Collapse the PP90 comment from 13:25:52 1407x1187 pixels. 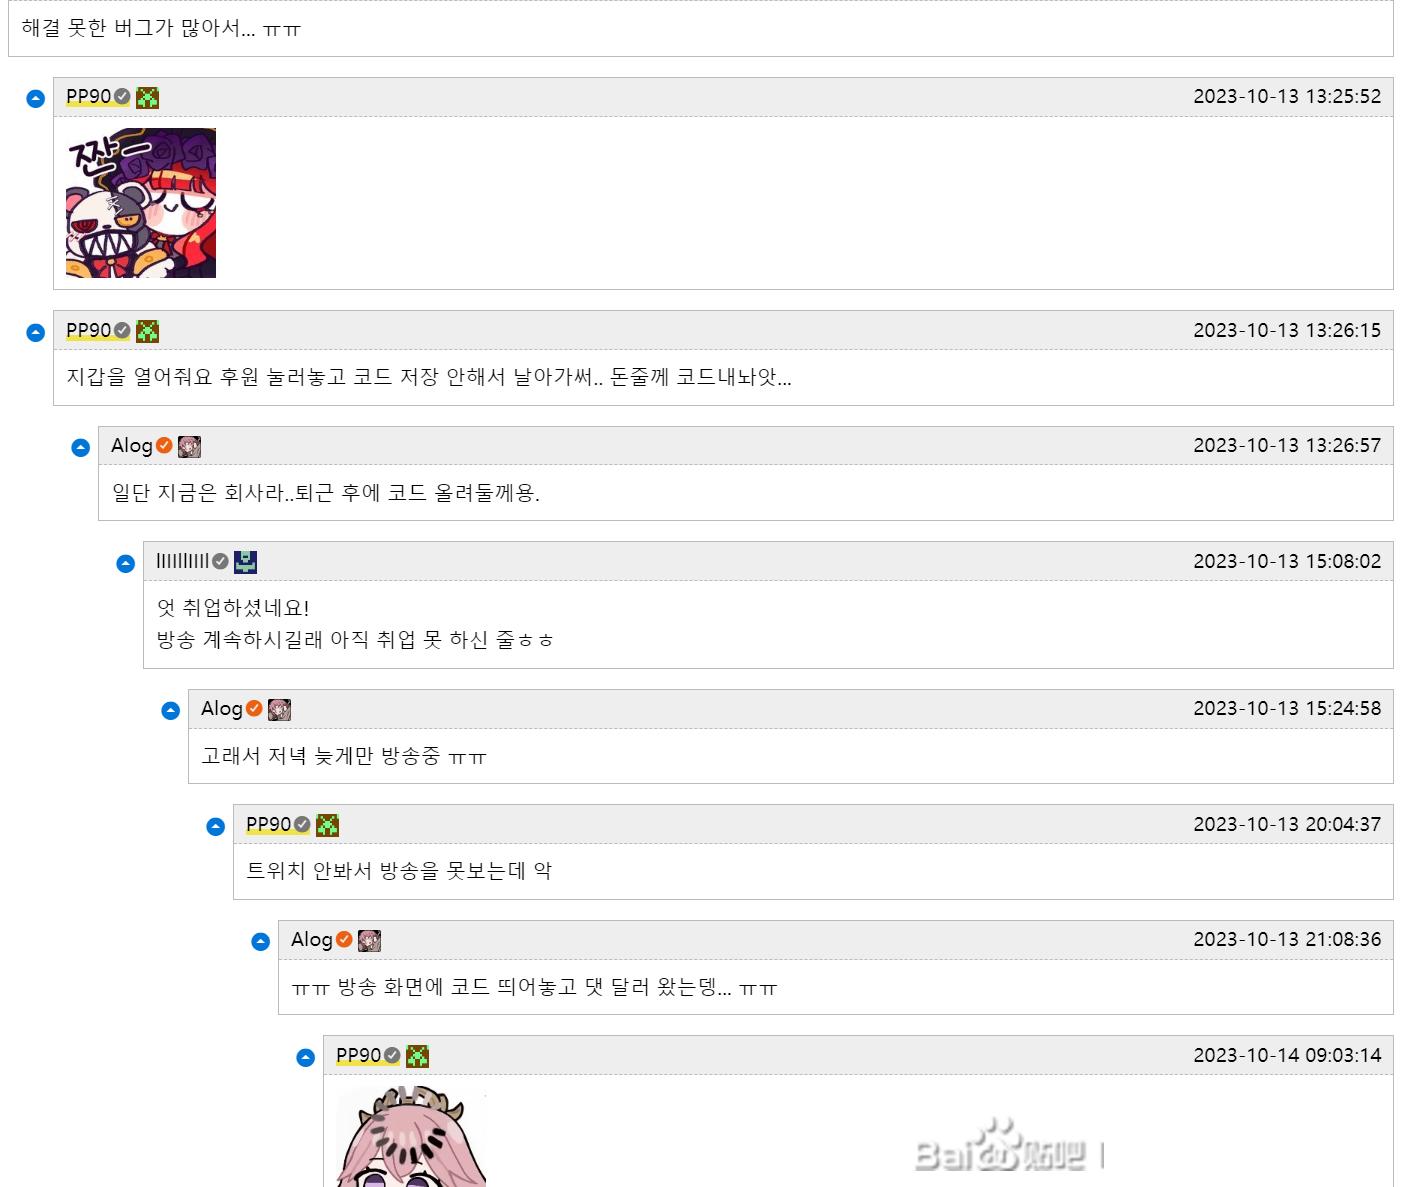(x=36, y=99)
